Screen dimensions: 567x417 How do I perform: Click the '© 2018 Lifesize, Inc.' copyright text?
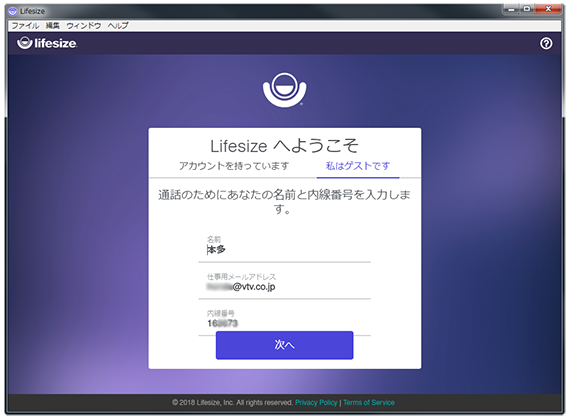click(202, 403)
